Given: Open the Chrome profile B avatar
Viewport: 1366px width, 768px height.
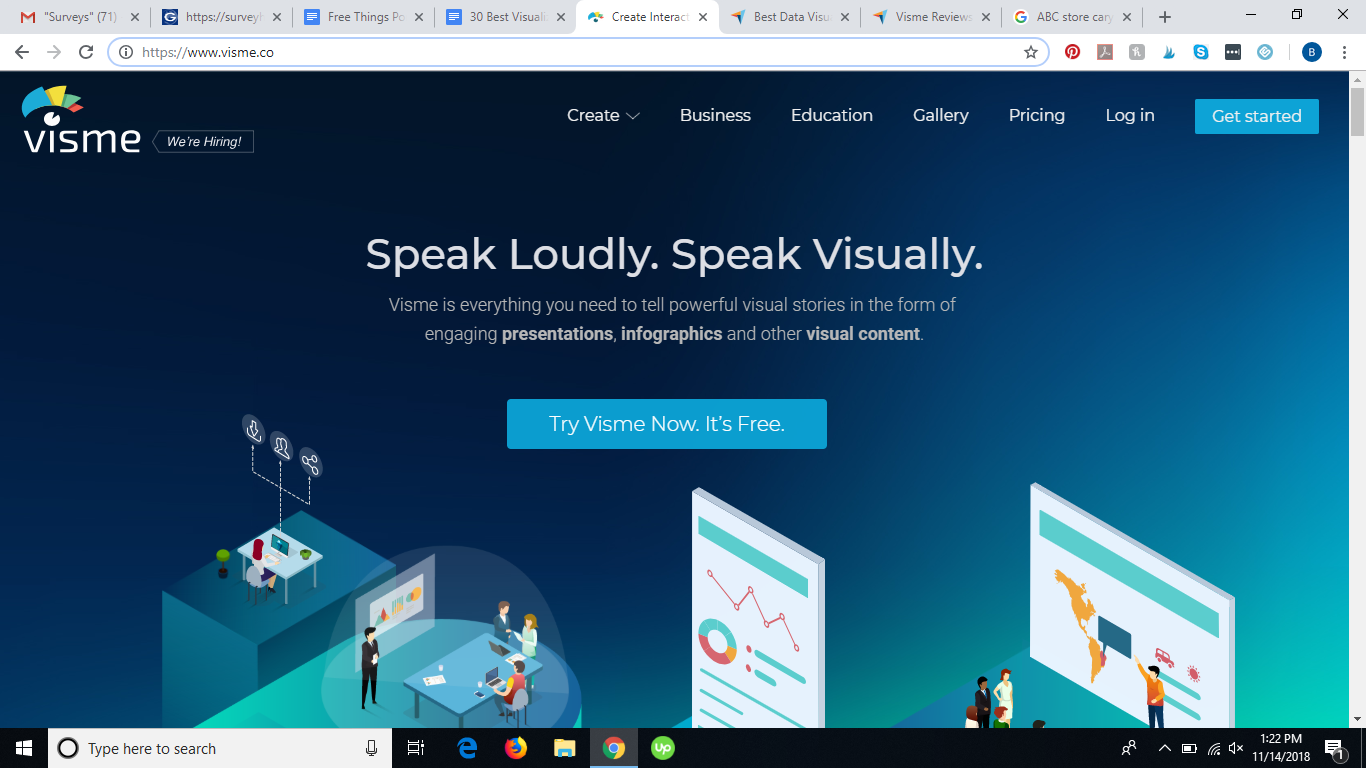Looking at the screenshot, I should pos(1312,52).
